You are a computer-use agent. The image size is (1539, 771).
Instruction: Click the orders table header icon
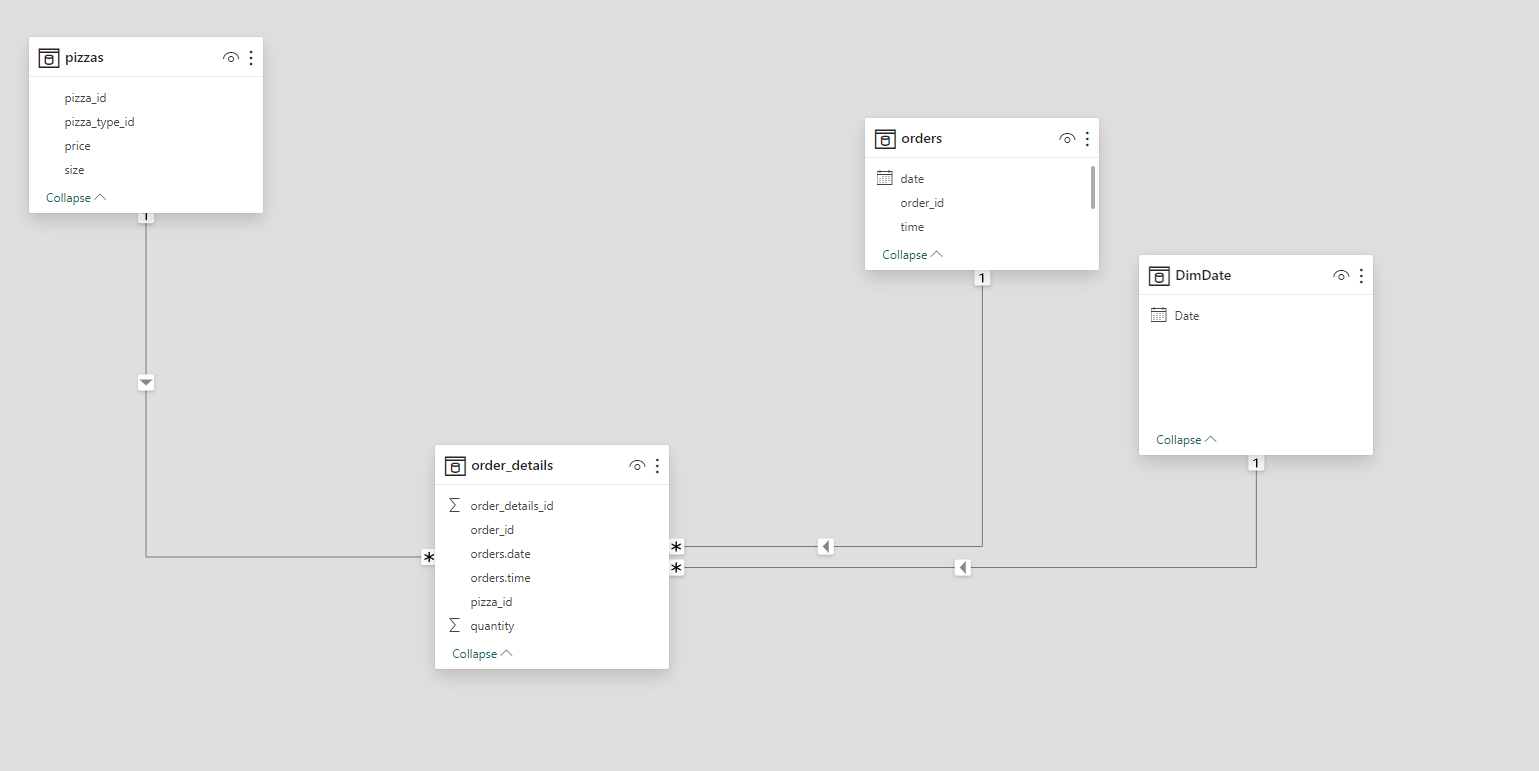click(885, 139)
